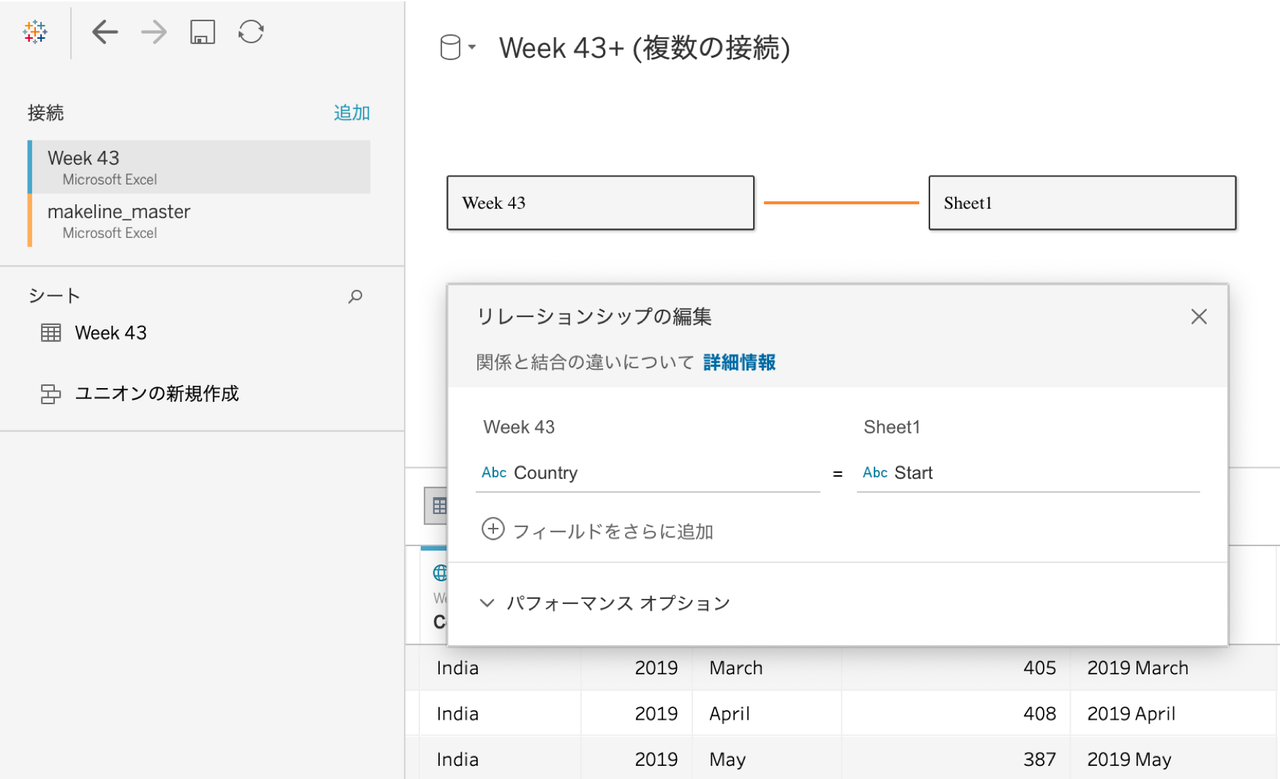1280x779 pixels.
Task: Click the orange relationship line
Action: point(841,203)
